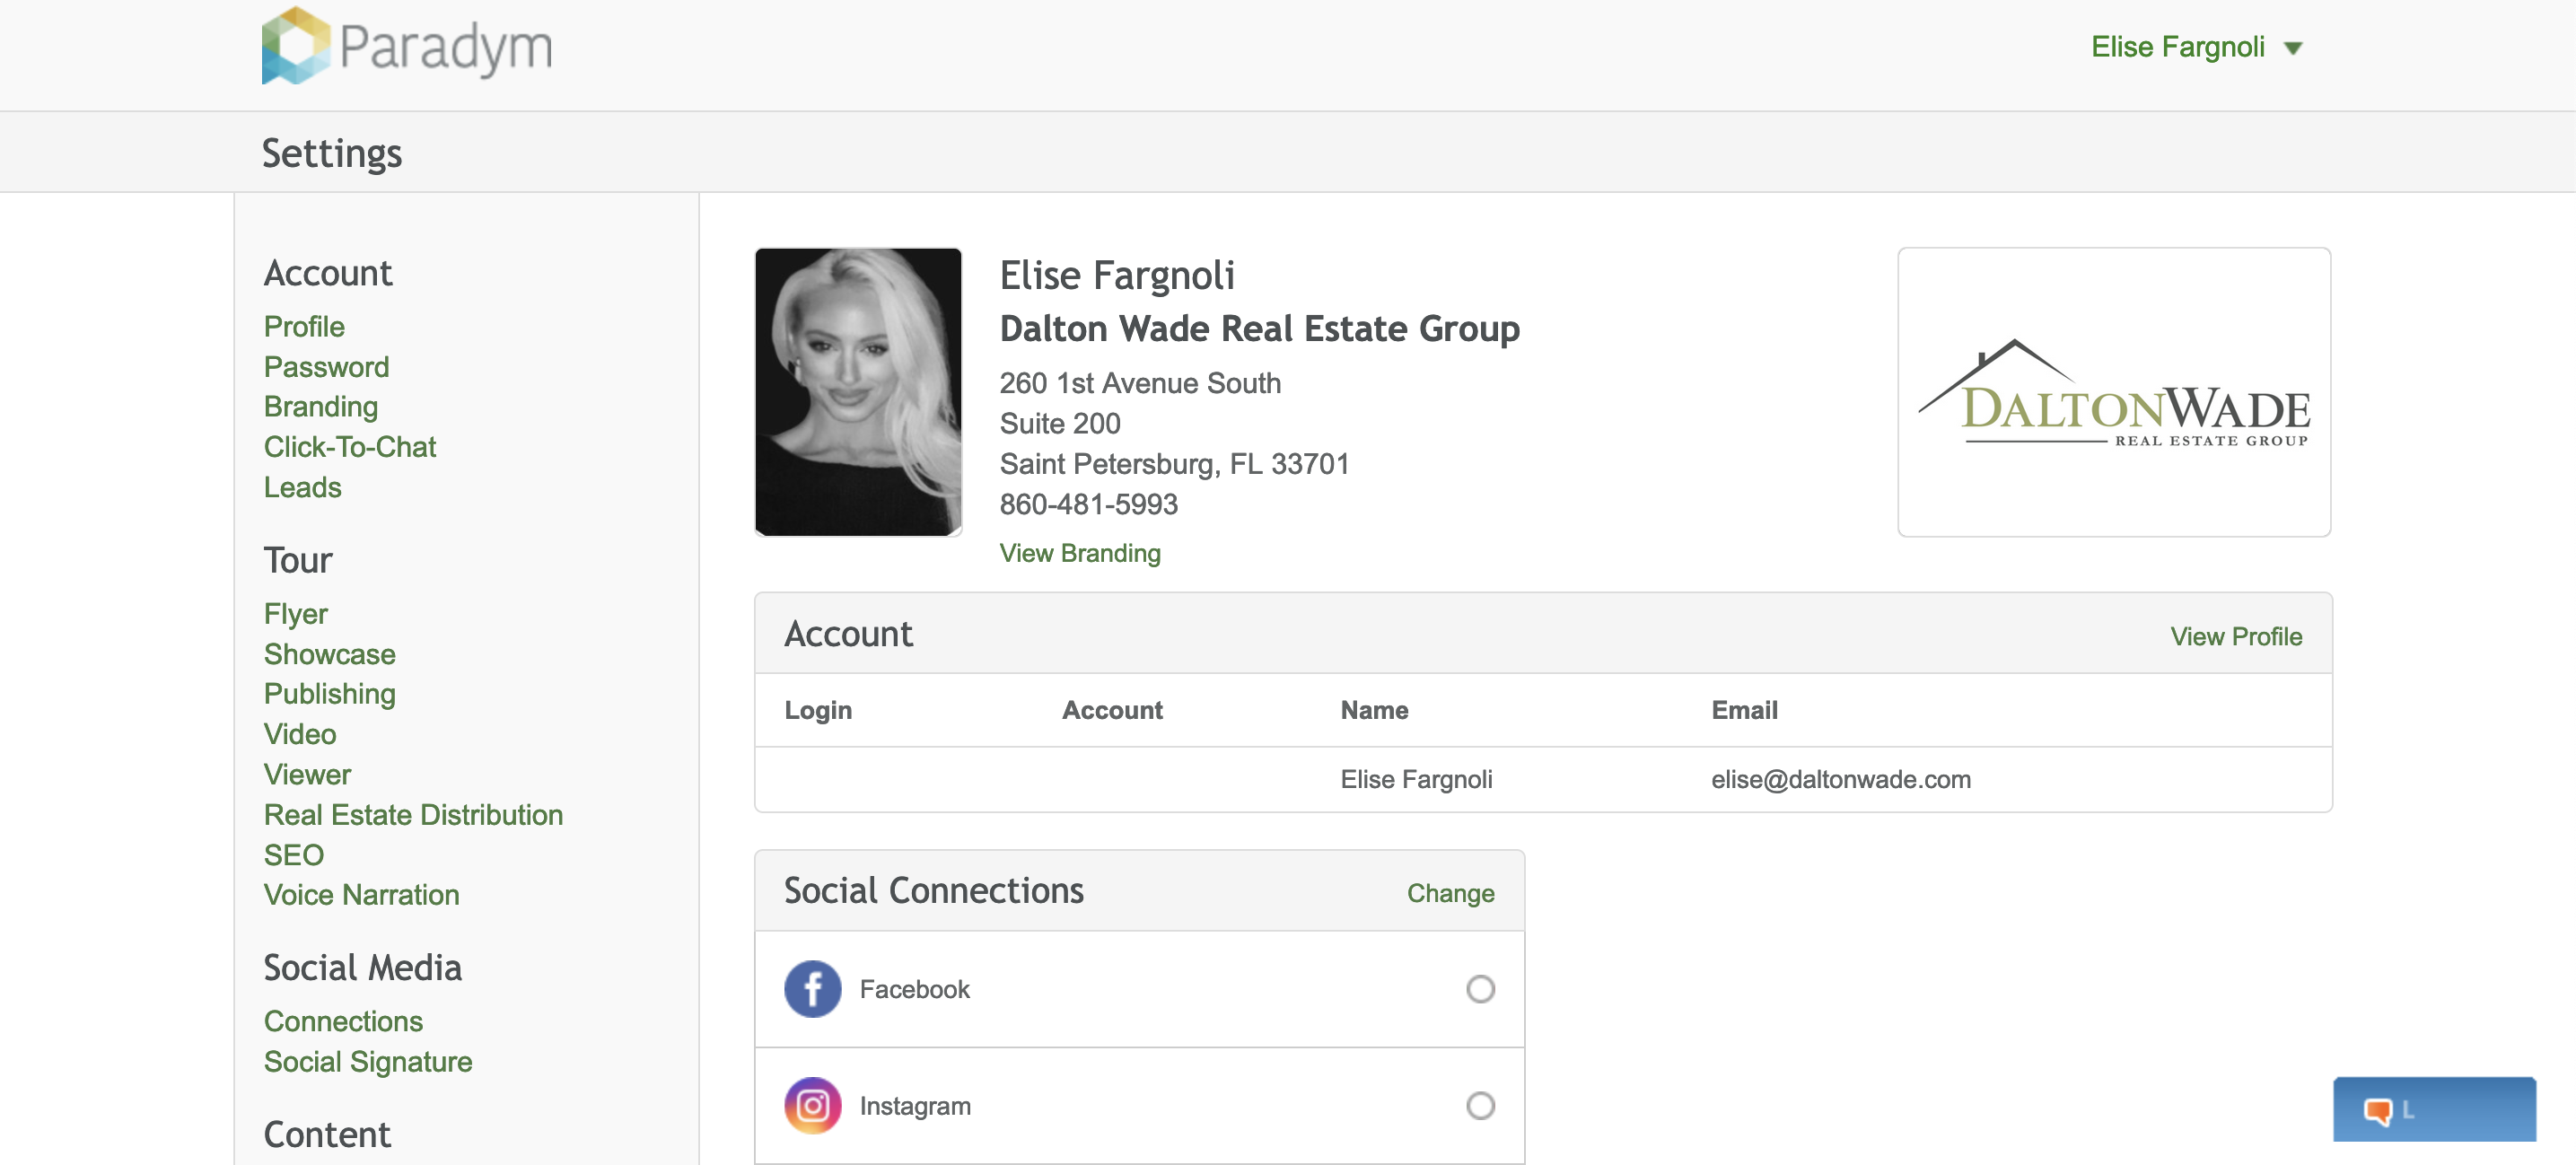
Task: Go to Voice Narration settings
Action: (x=361, y=895)
